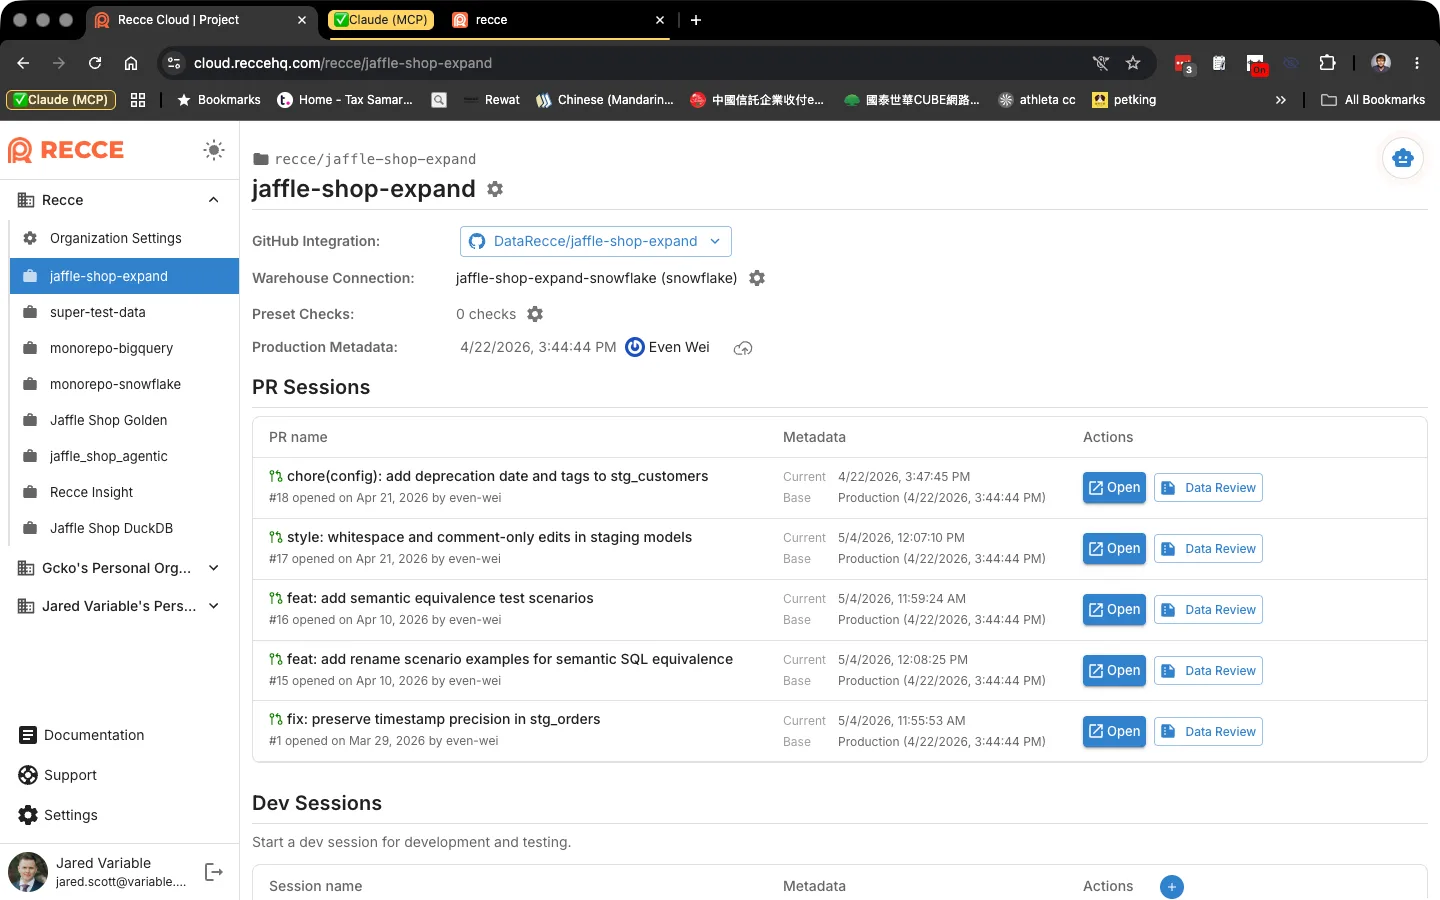Open Data Review for PR #15
This screenshot has height=900, width=1440.
tap(1208, 671)
